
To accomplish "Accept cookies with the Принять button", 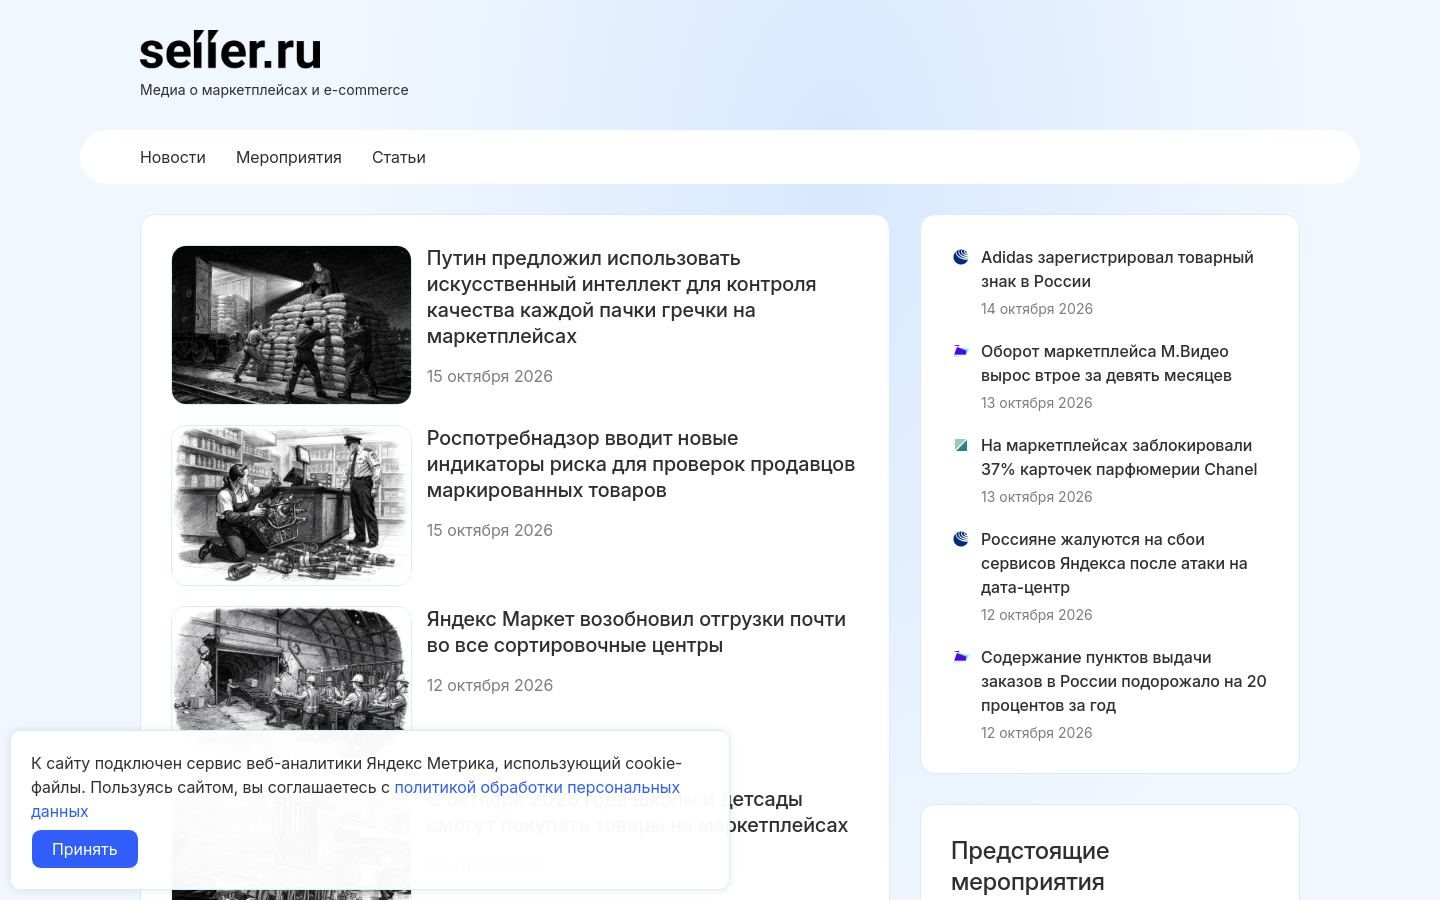I will click(85, 849).
